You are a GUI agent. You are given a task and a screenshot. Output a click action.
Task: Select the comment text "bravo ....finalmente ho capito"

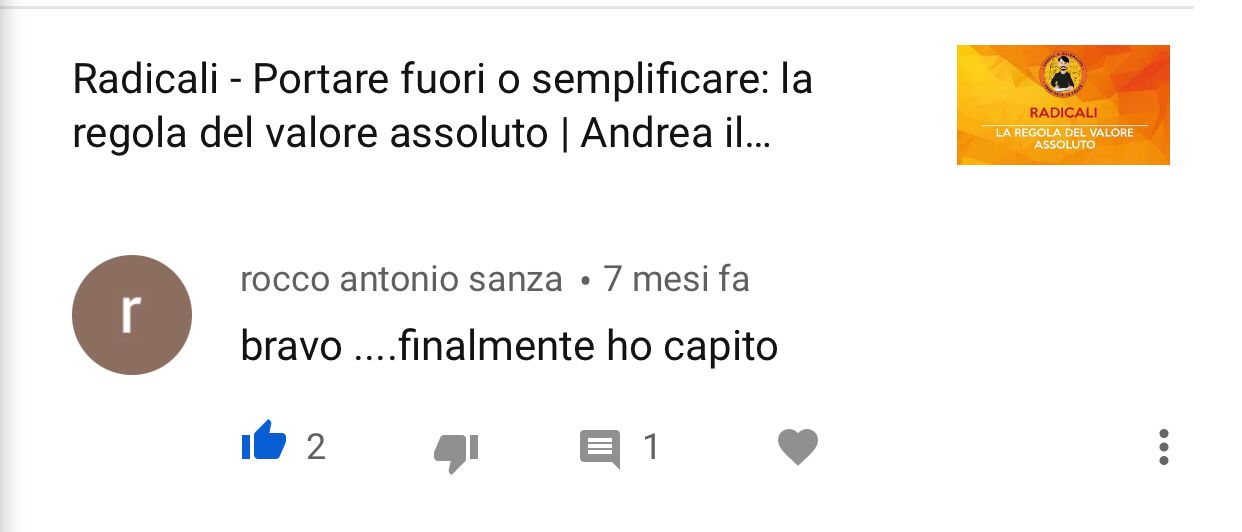coord(509,347)
